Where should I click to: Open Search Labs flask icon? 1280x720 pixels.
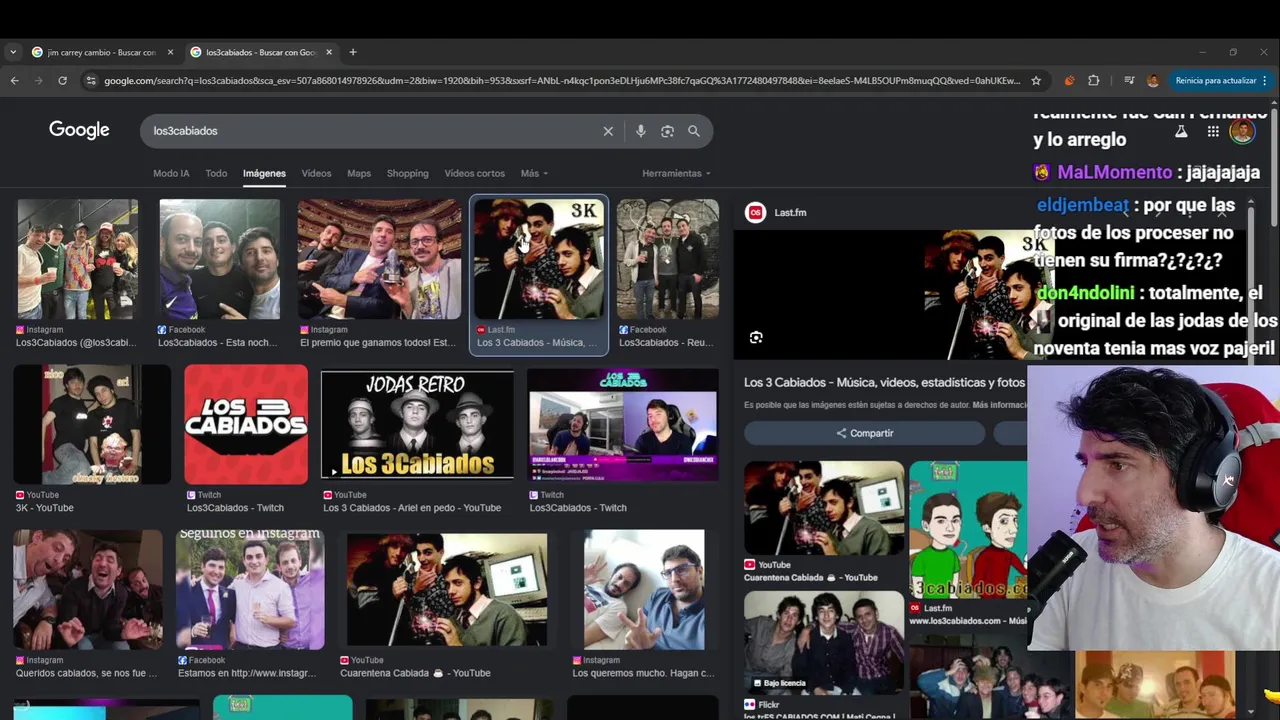coord(1180,131)
